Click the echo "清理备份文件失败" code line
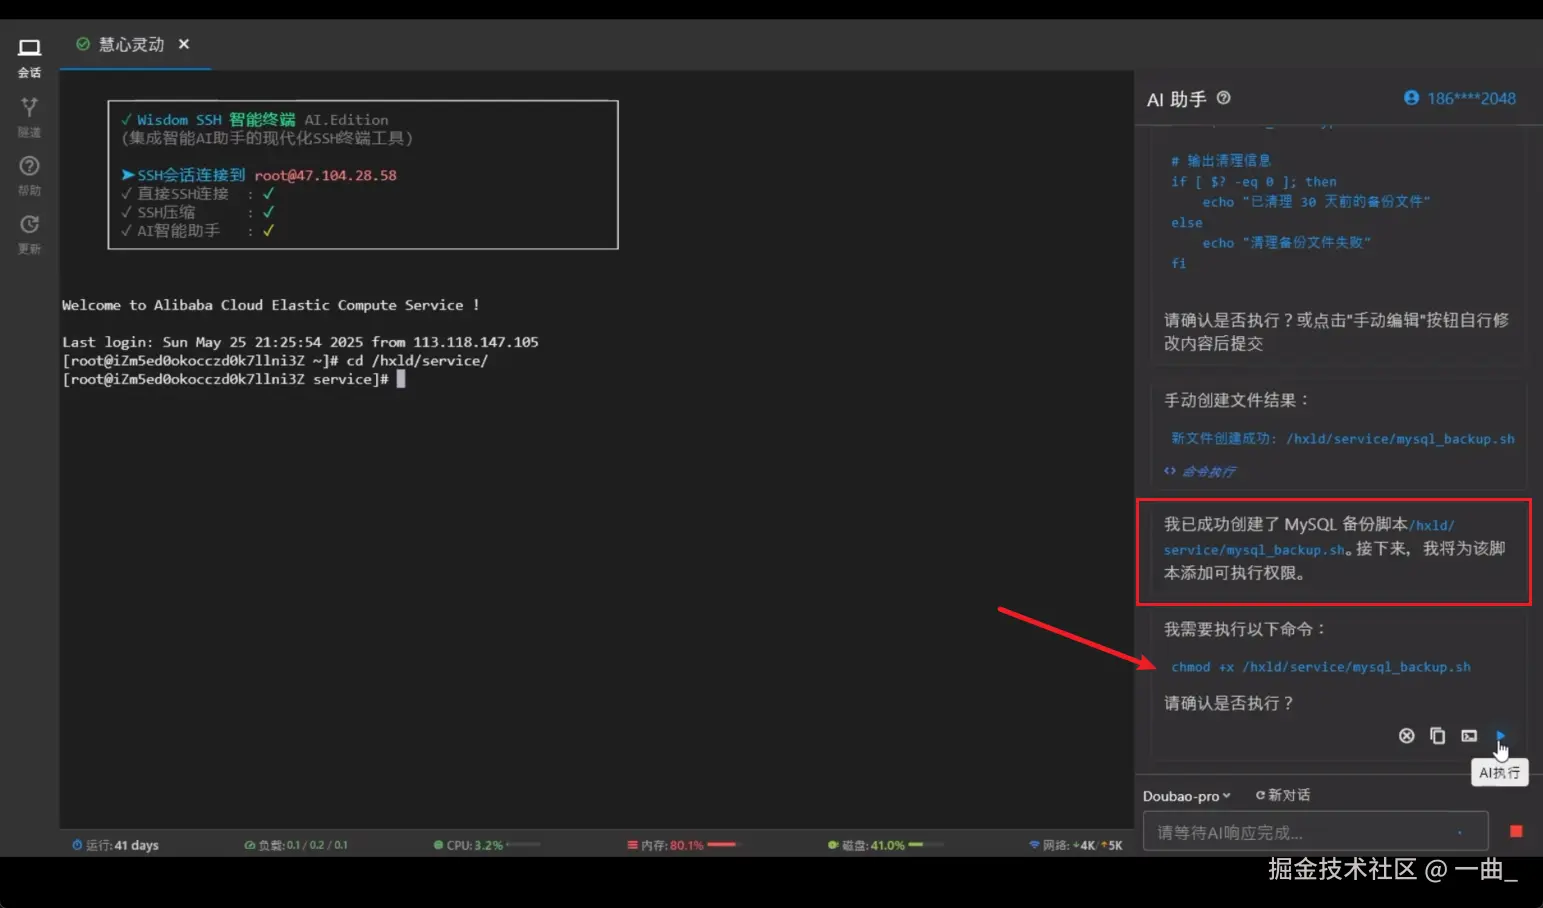The image size is (1543, 908). (1286, 243)
